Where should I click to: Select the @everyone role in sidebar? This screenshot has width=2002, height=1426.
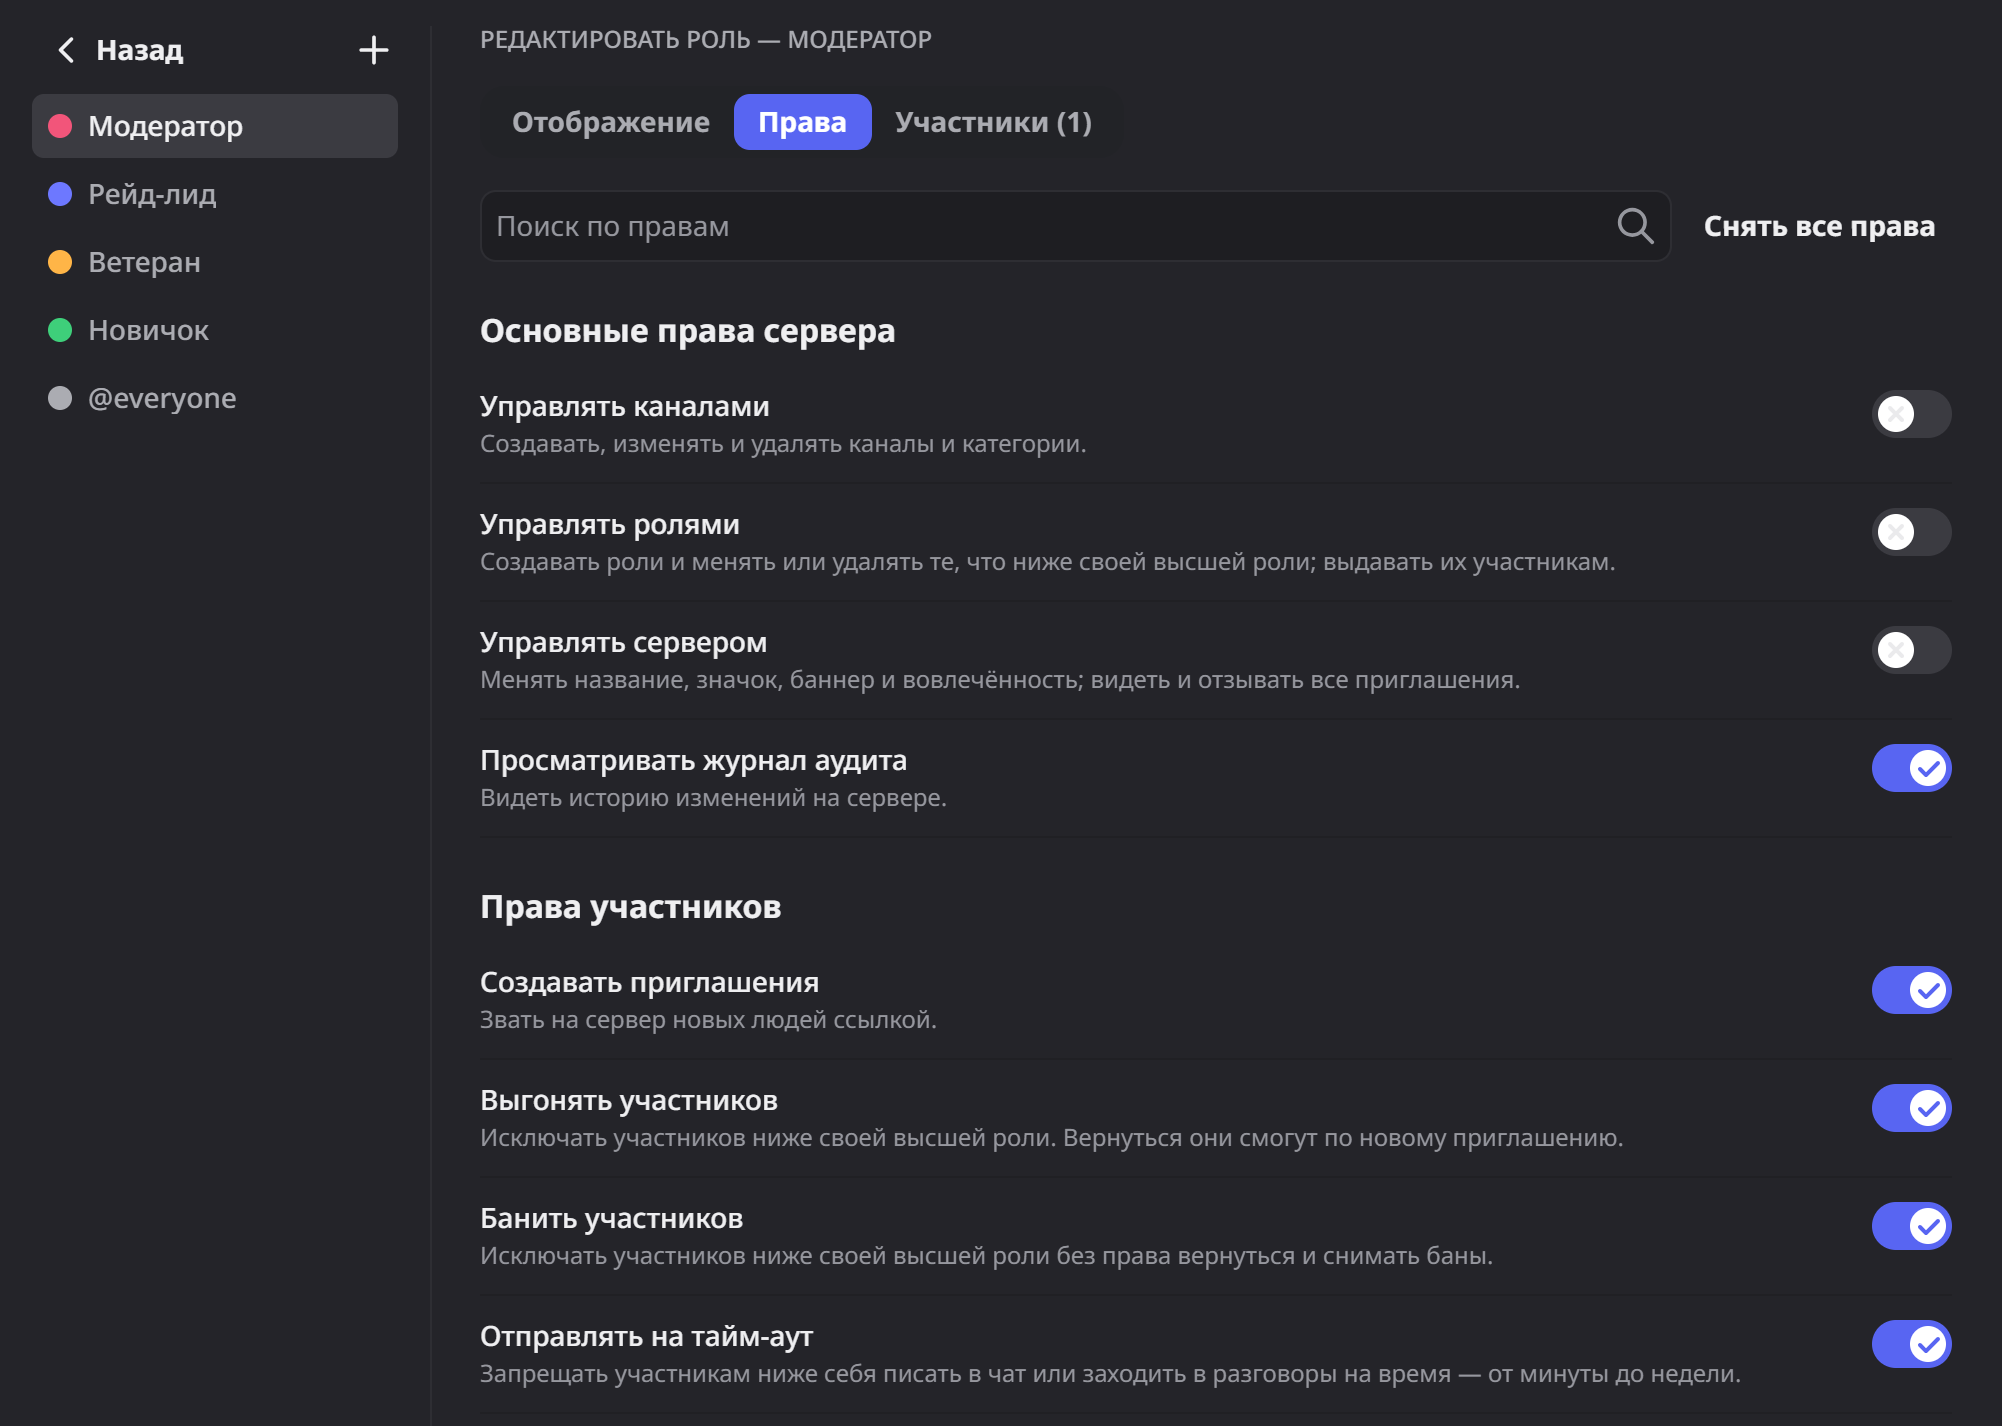pyautogui.click(x=215, y=398)
